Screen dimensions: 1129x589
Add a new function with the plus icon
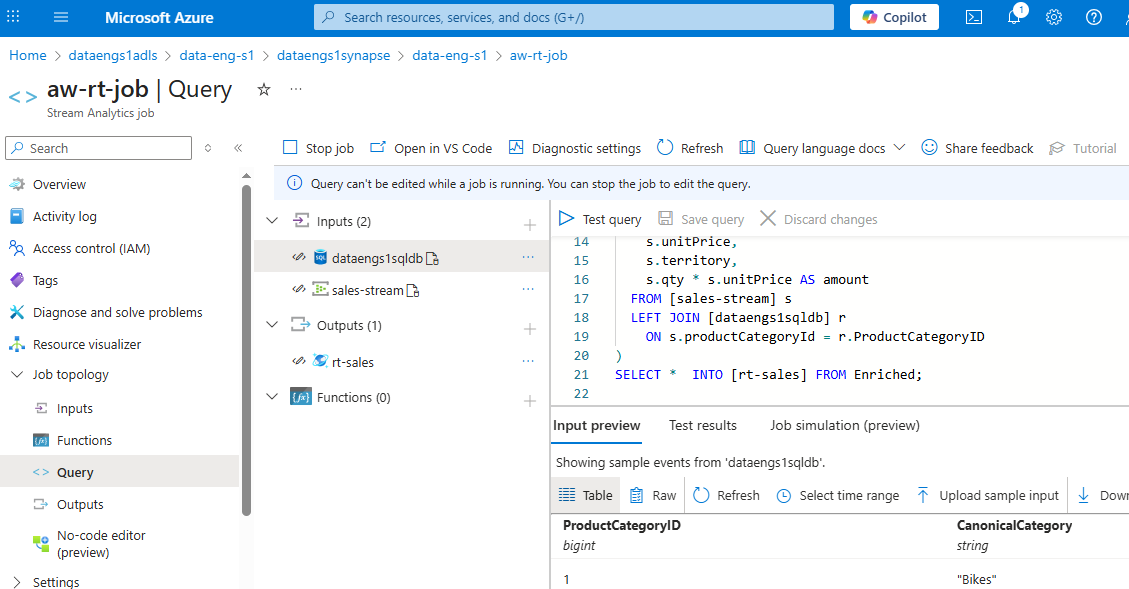(x=530, y=401)
